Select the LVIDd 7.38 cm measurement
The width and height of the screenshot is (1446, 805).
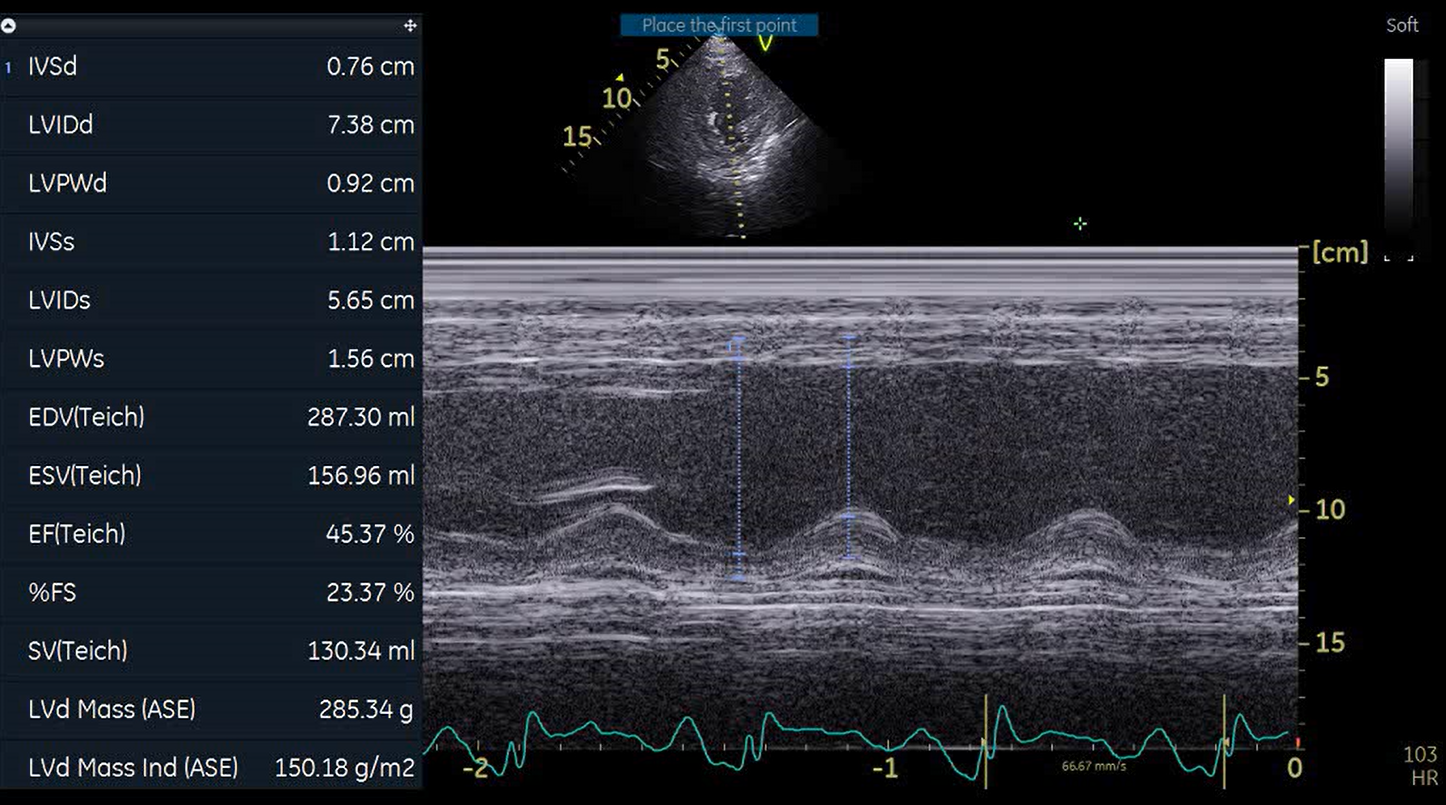210,125
